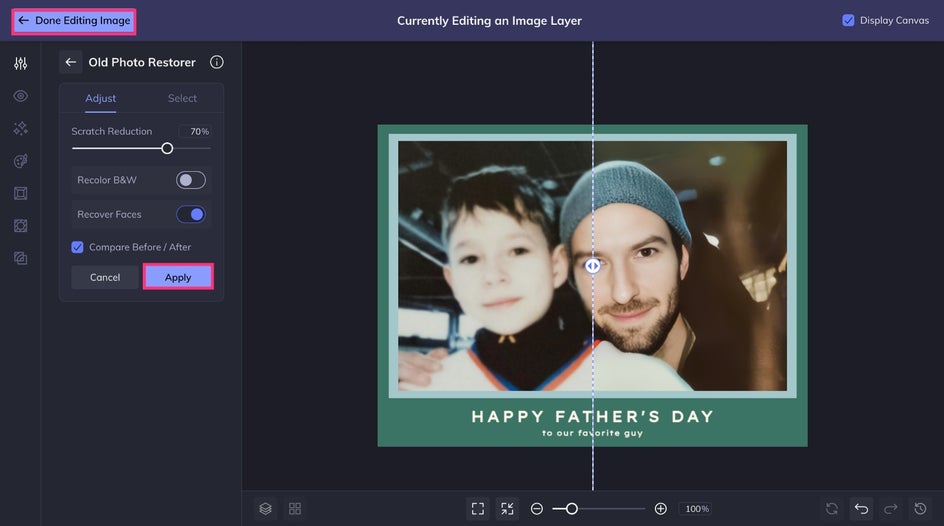Click the HAPPY FATHER'S DAY text on canvas
The height and width of the screenshot is (526, 944).
(x=592, y=416)
